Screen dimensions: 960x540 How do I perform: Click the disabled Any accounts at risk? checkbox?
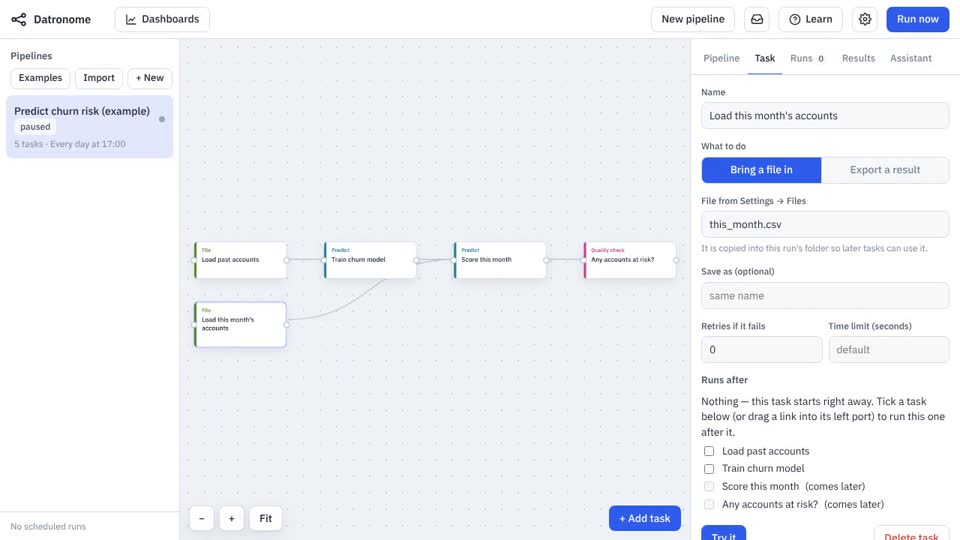point(709,504)
